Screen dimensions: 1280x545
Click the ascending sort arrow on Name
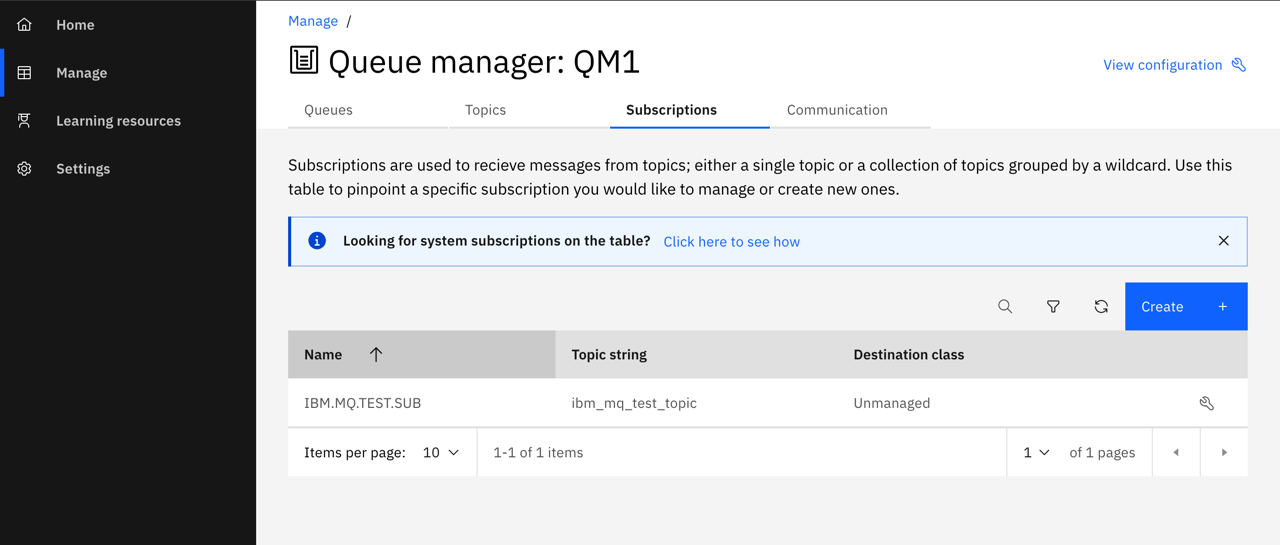coord(376,355)
